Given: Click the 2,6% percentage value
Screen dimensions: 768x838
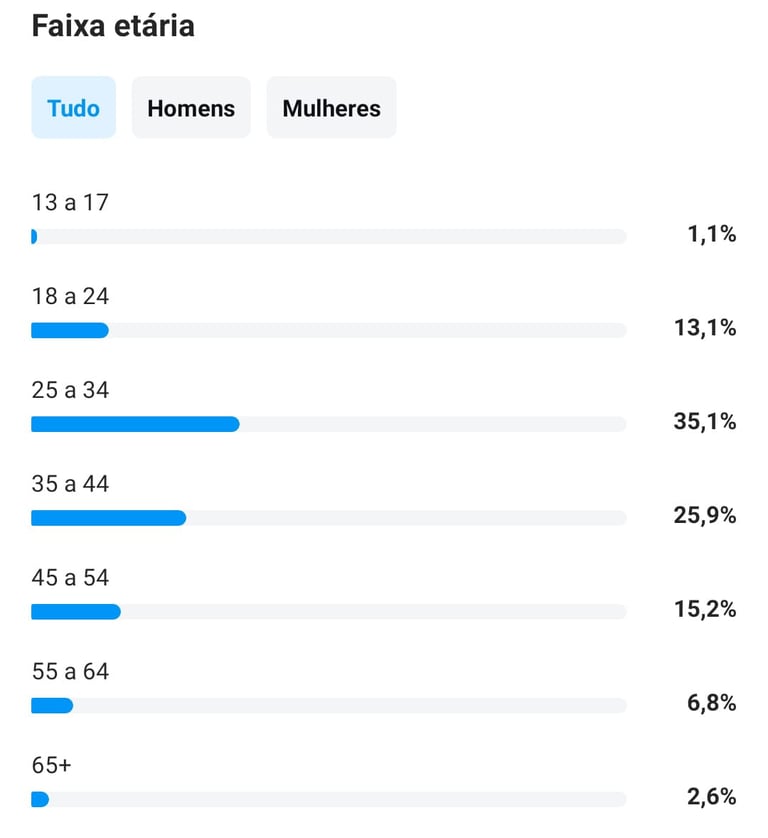Looking at the screenshot, I should (x=711, y=796).
